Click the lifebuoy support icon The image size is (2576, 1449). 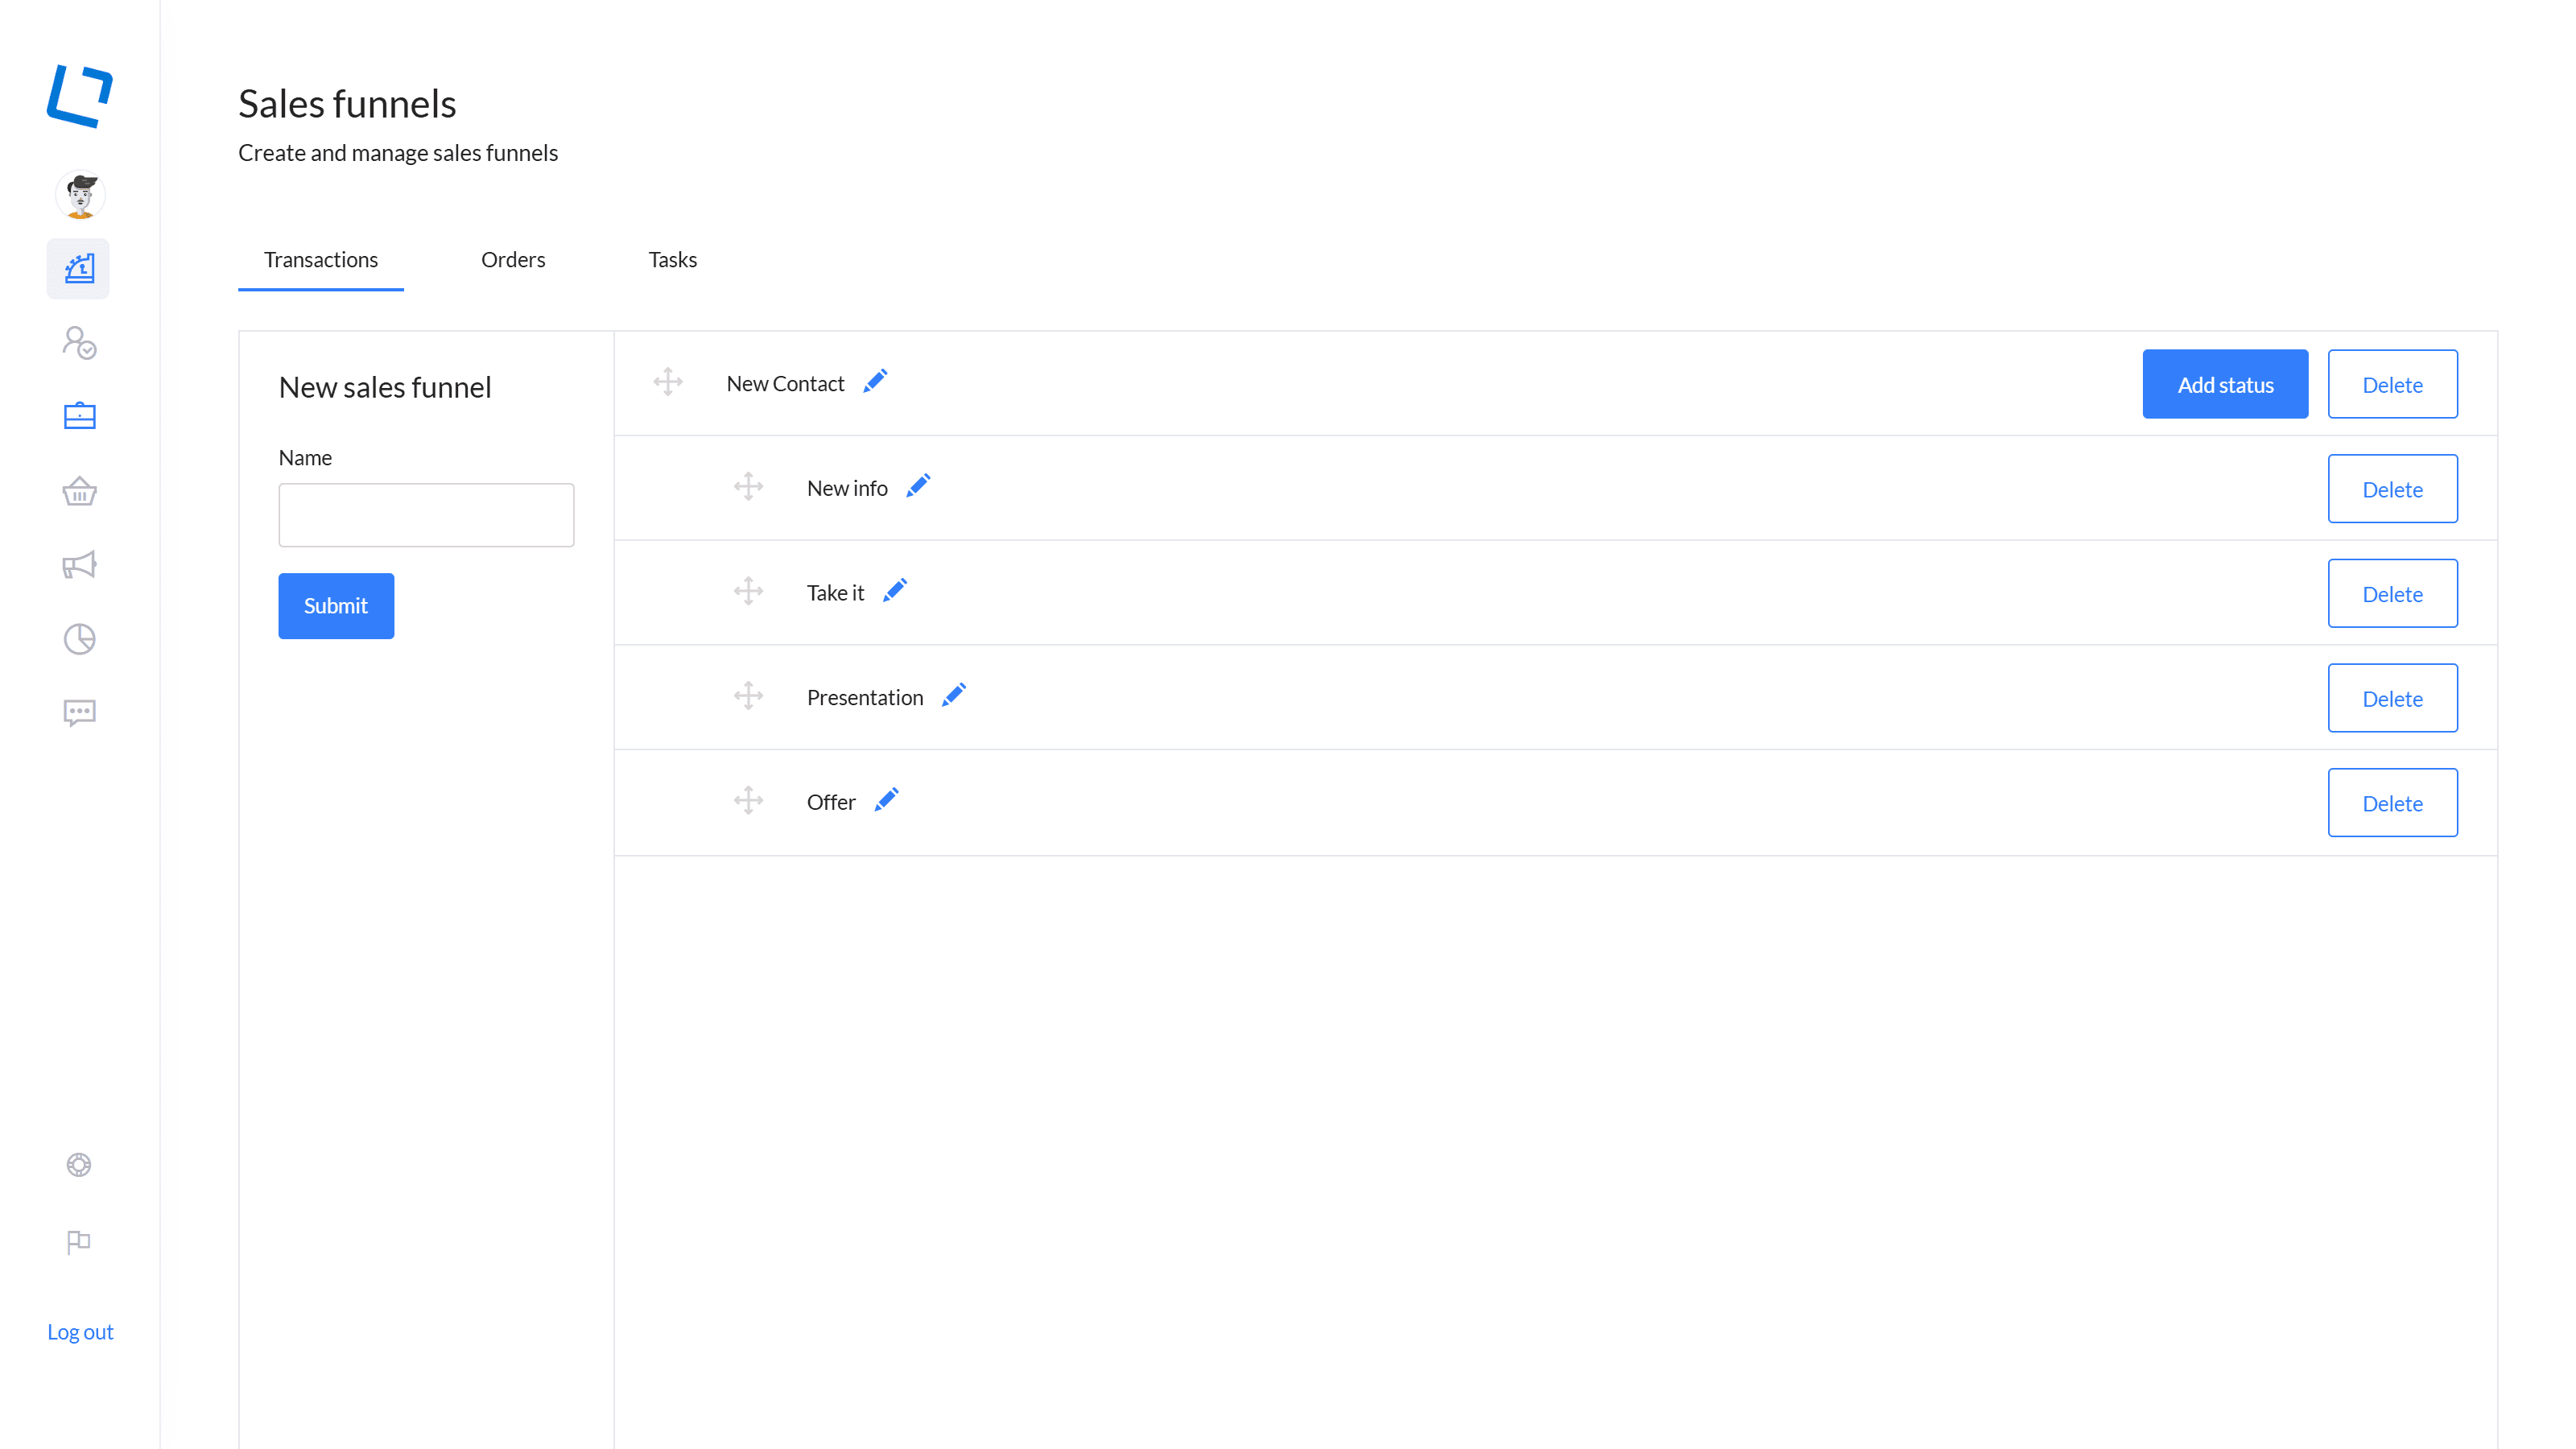79,1165
